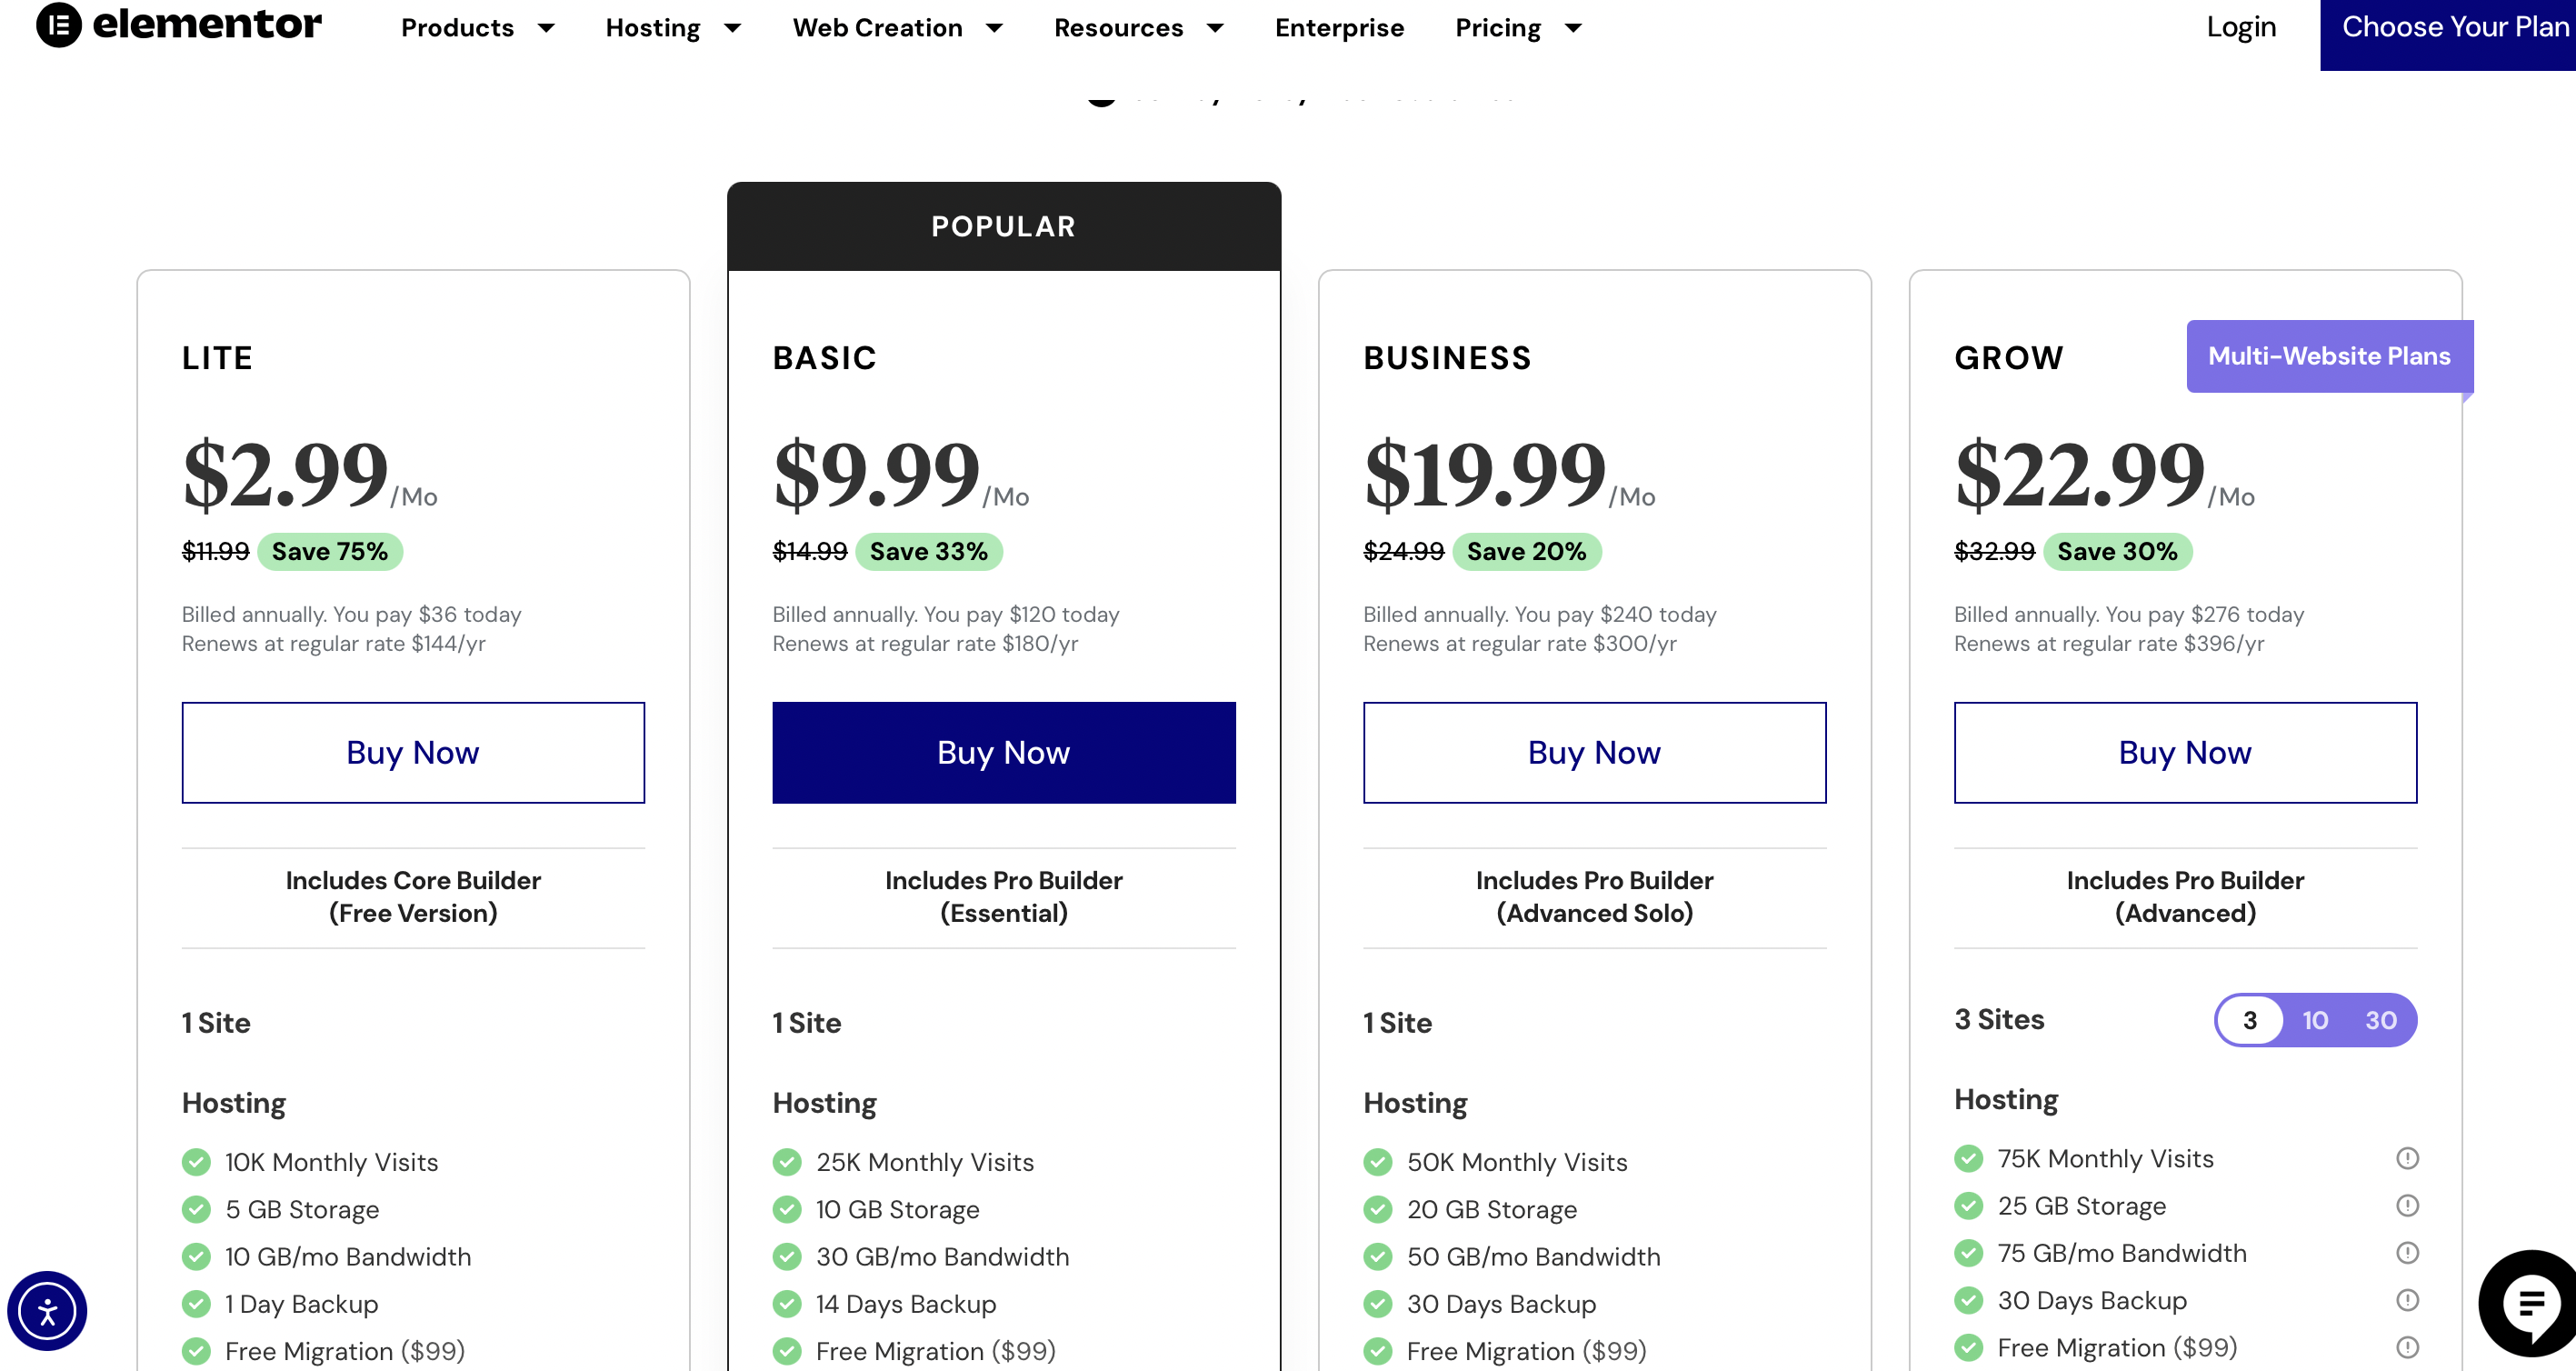
Task: Click the 3-10-30 sites selector track
Action: coord(2316,1020)
